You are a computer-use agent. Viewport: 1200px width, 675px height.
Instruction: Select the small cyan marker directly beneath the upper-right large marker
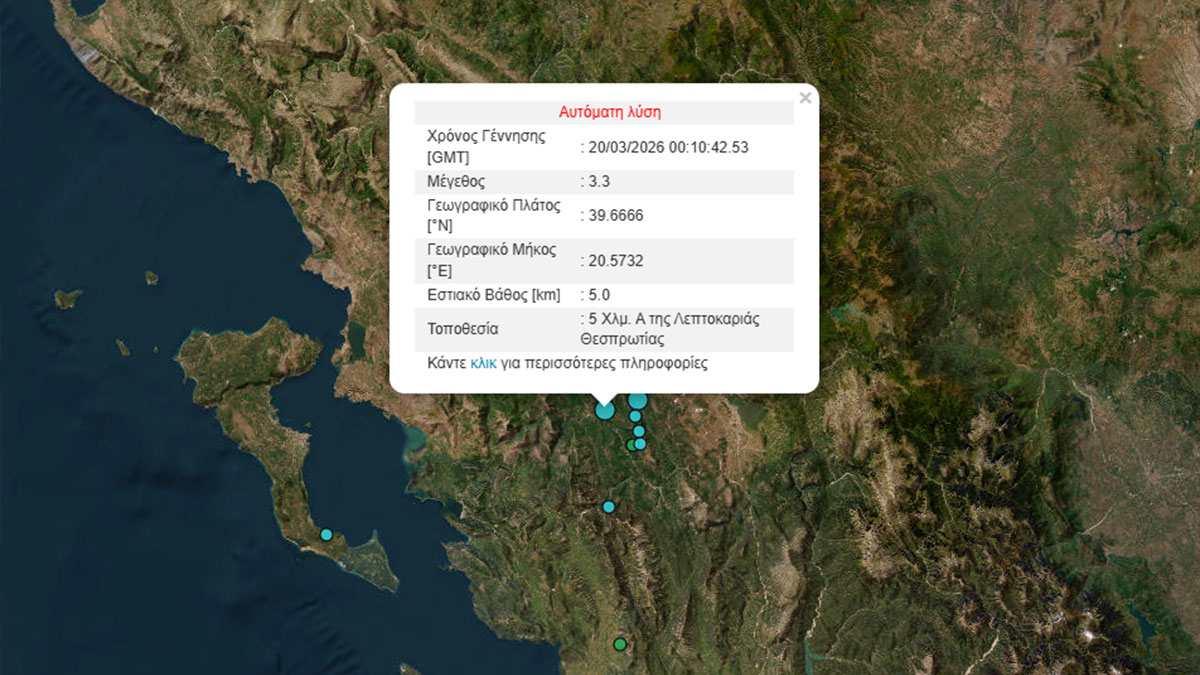(x=635, y=416)
